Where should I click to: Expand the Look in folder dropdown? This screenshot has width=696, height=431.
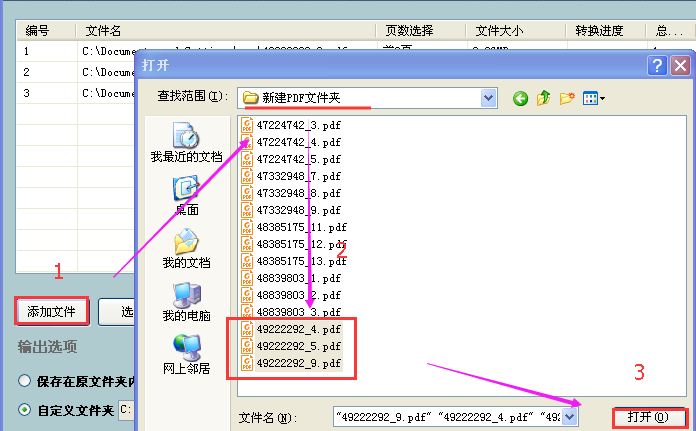pyautogui.click(x=488, y=98)
